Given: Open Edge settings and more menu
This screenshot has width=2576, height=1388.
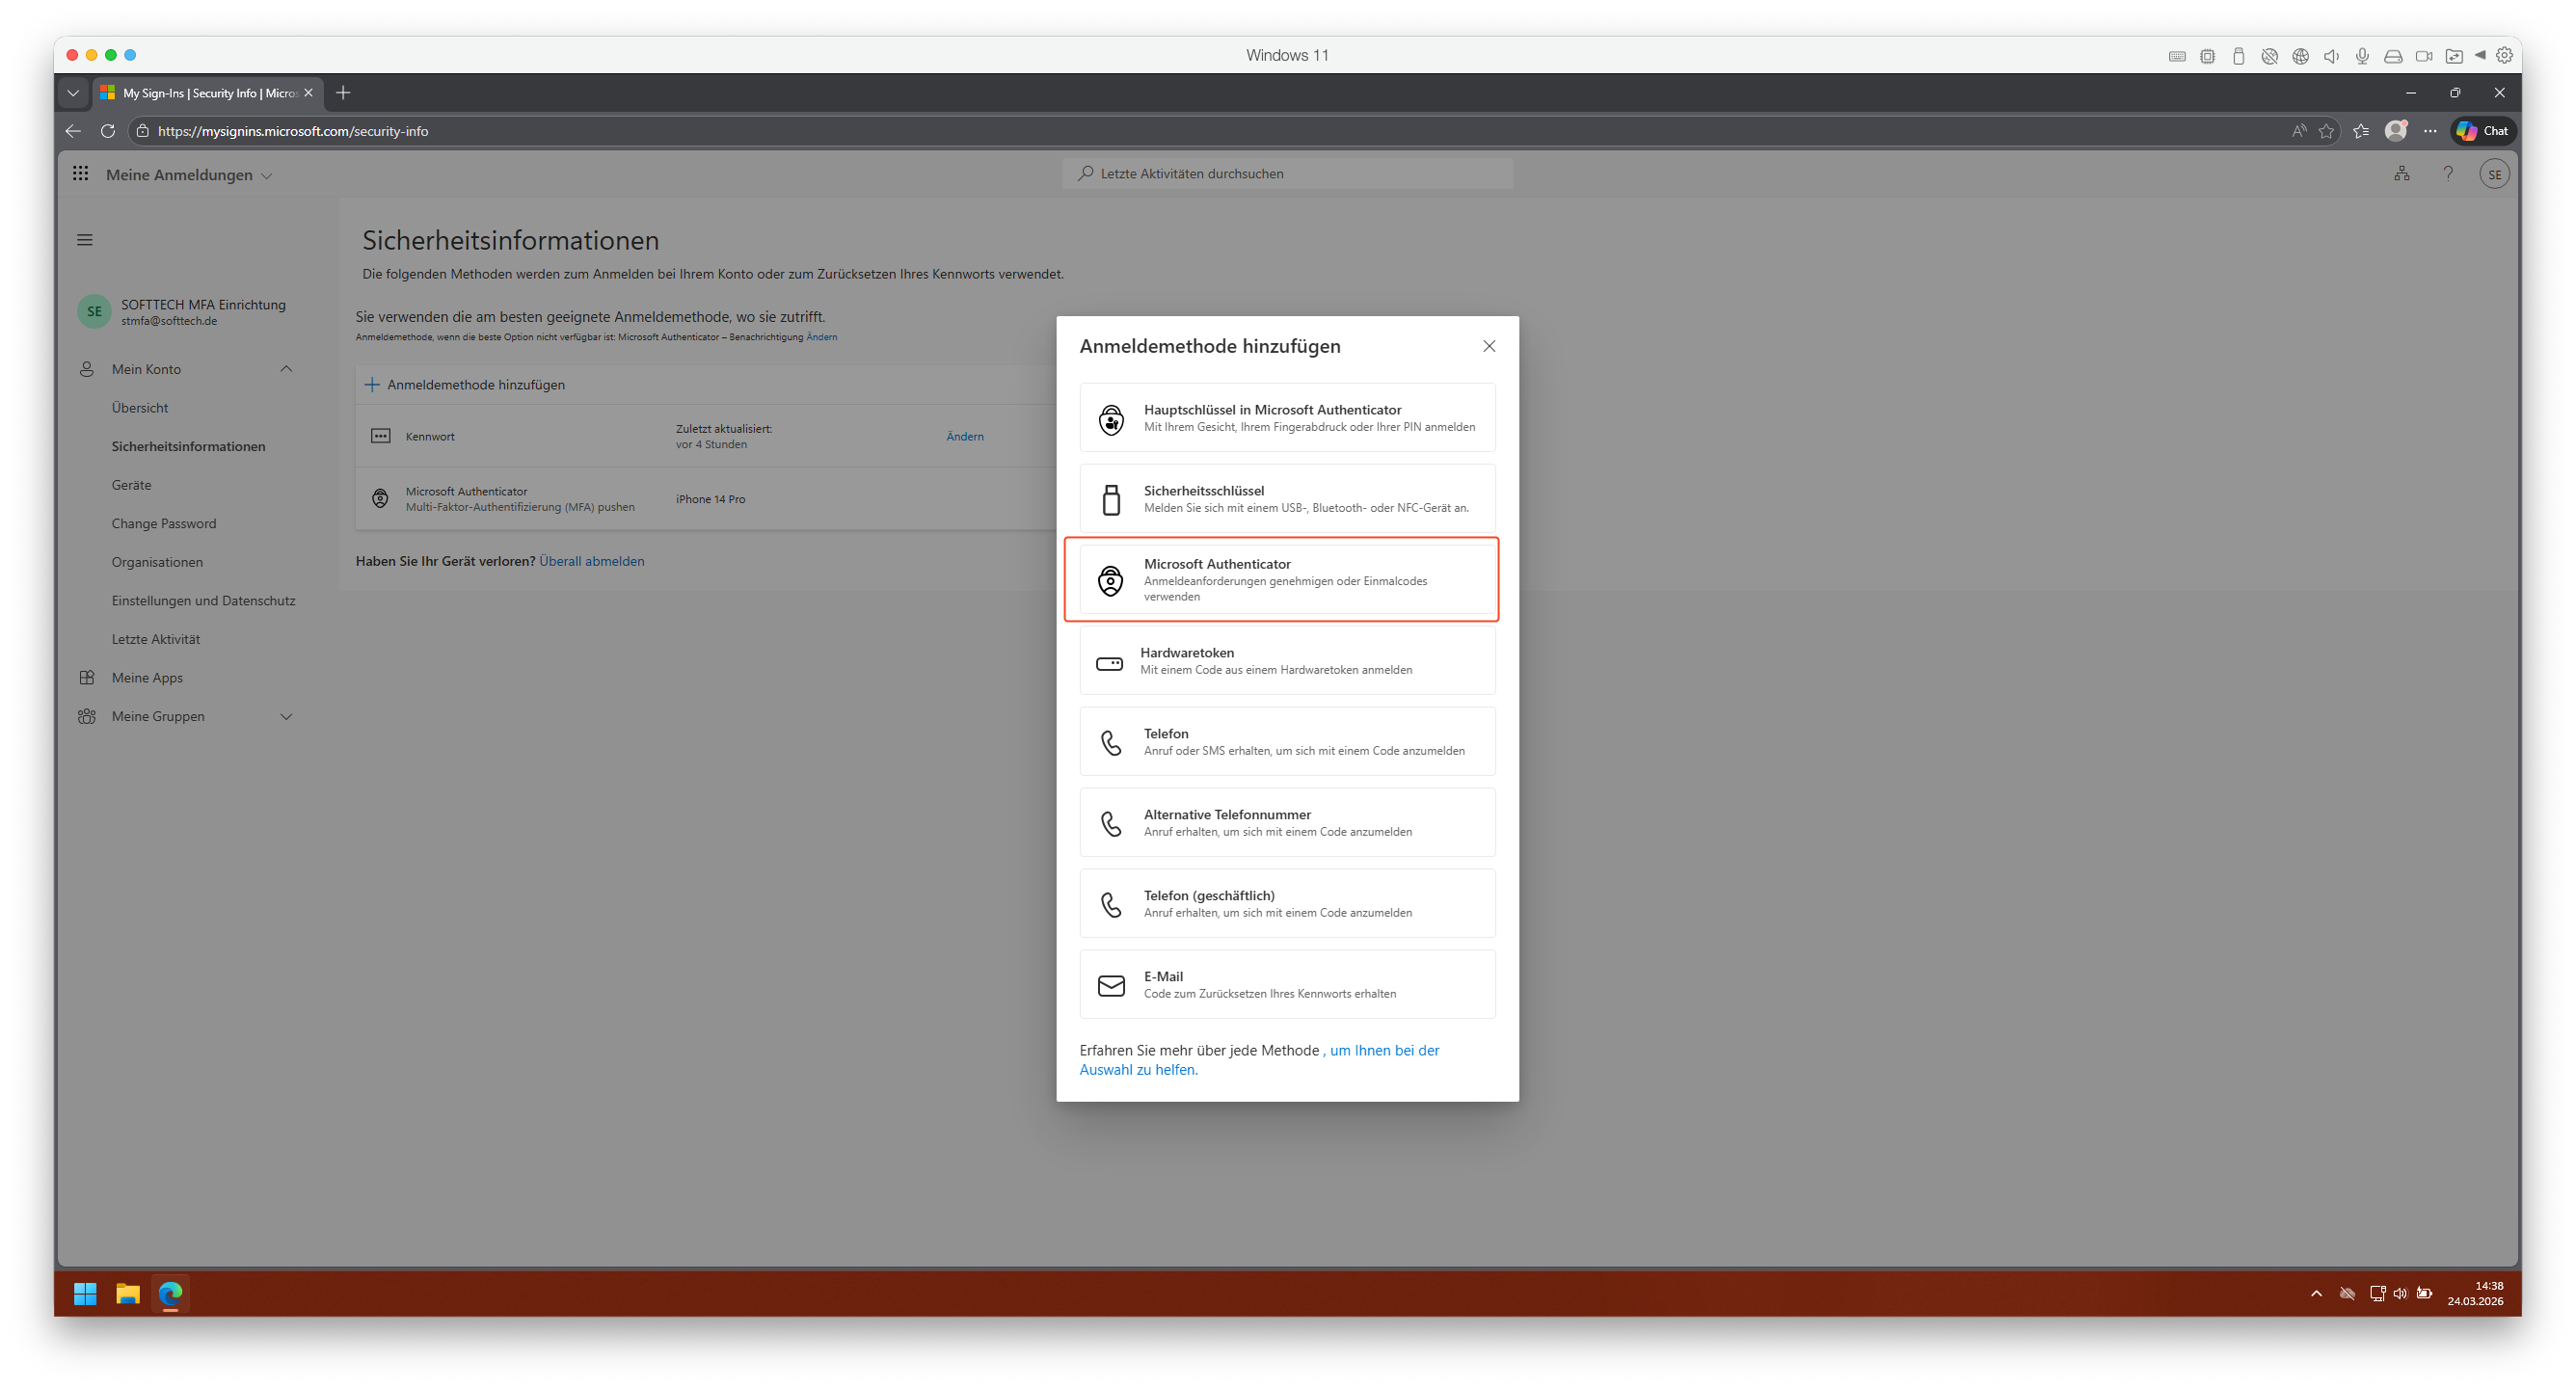Looking at the screenshot, I should (2430, 131).
